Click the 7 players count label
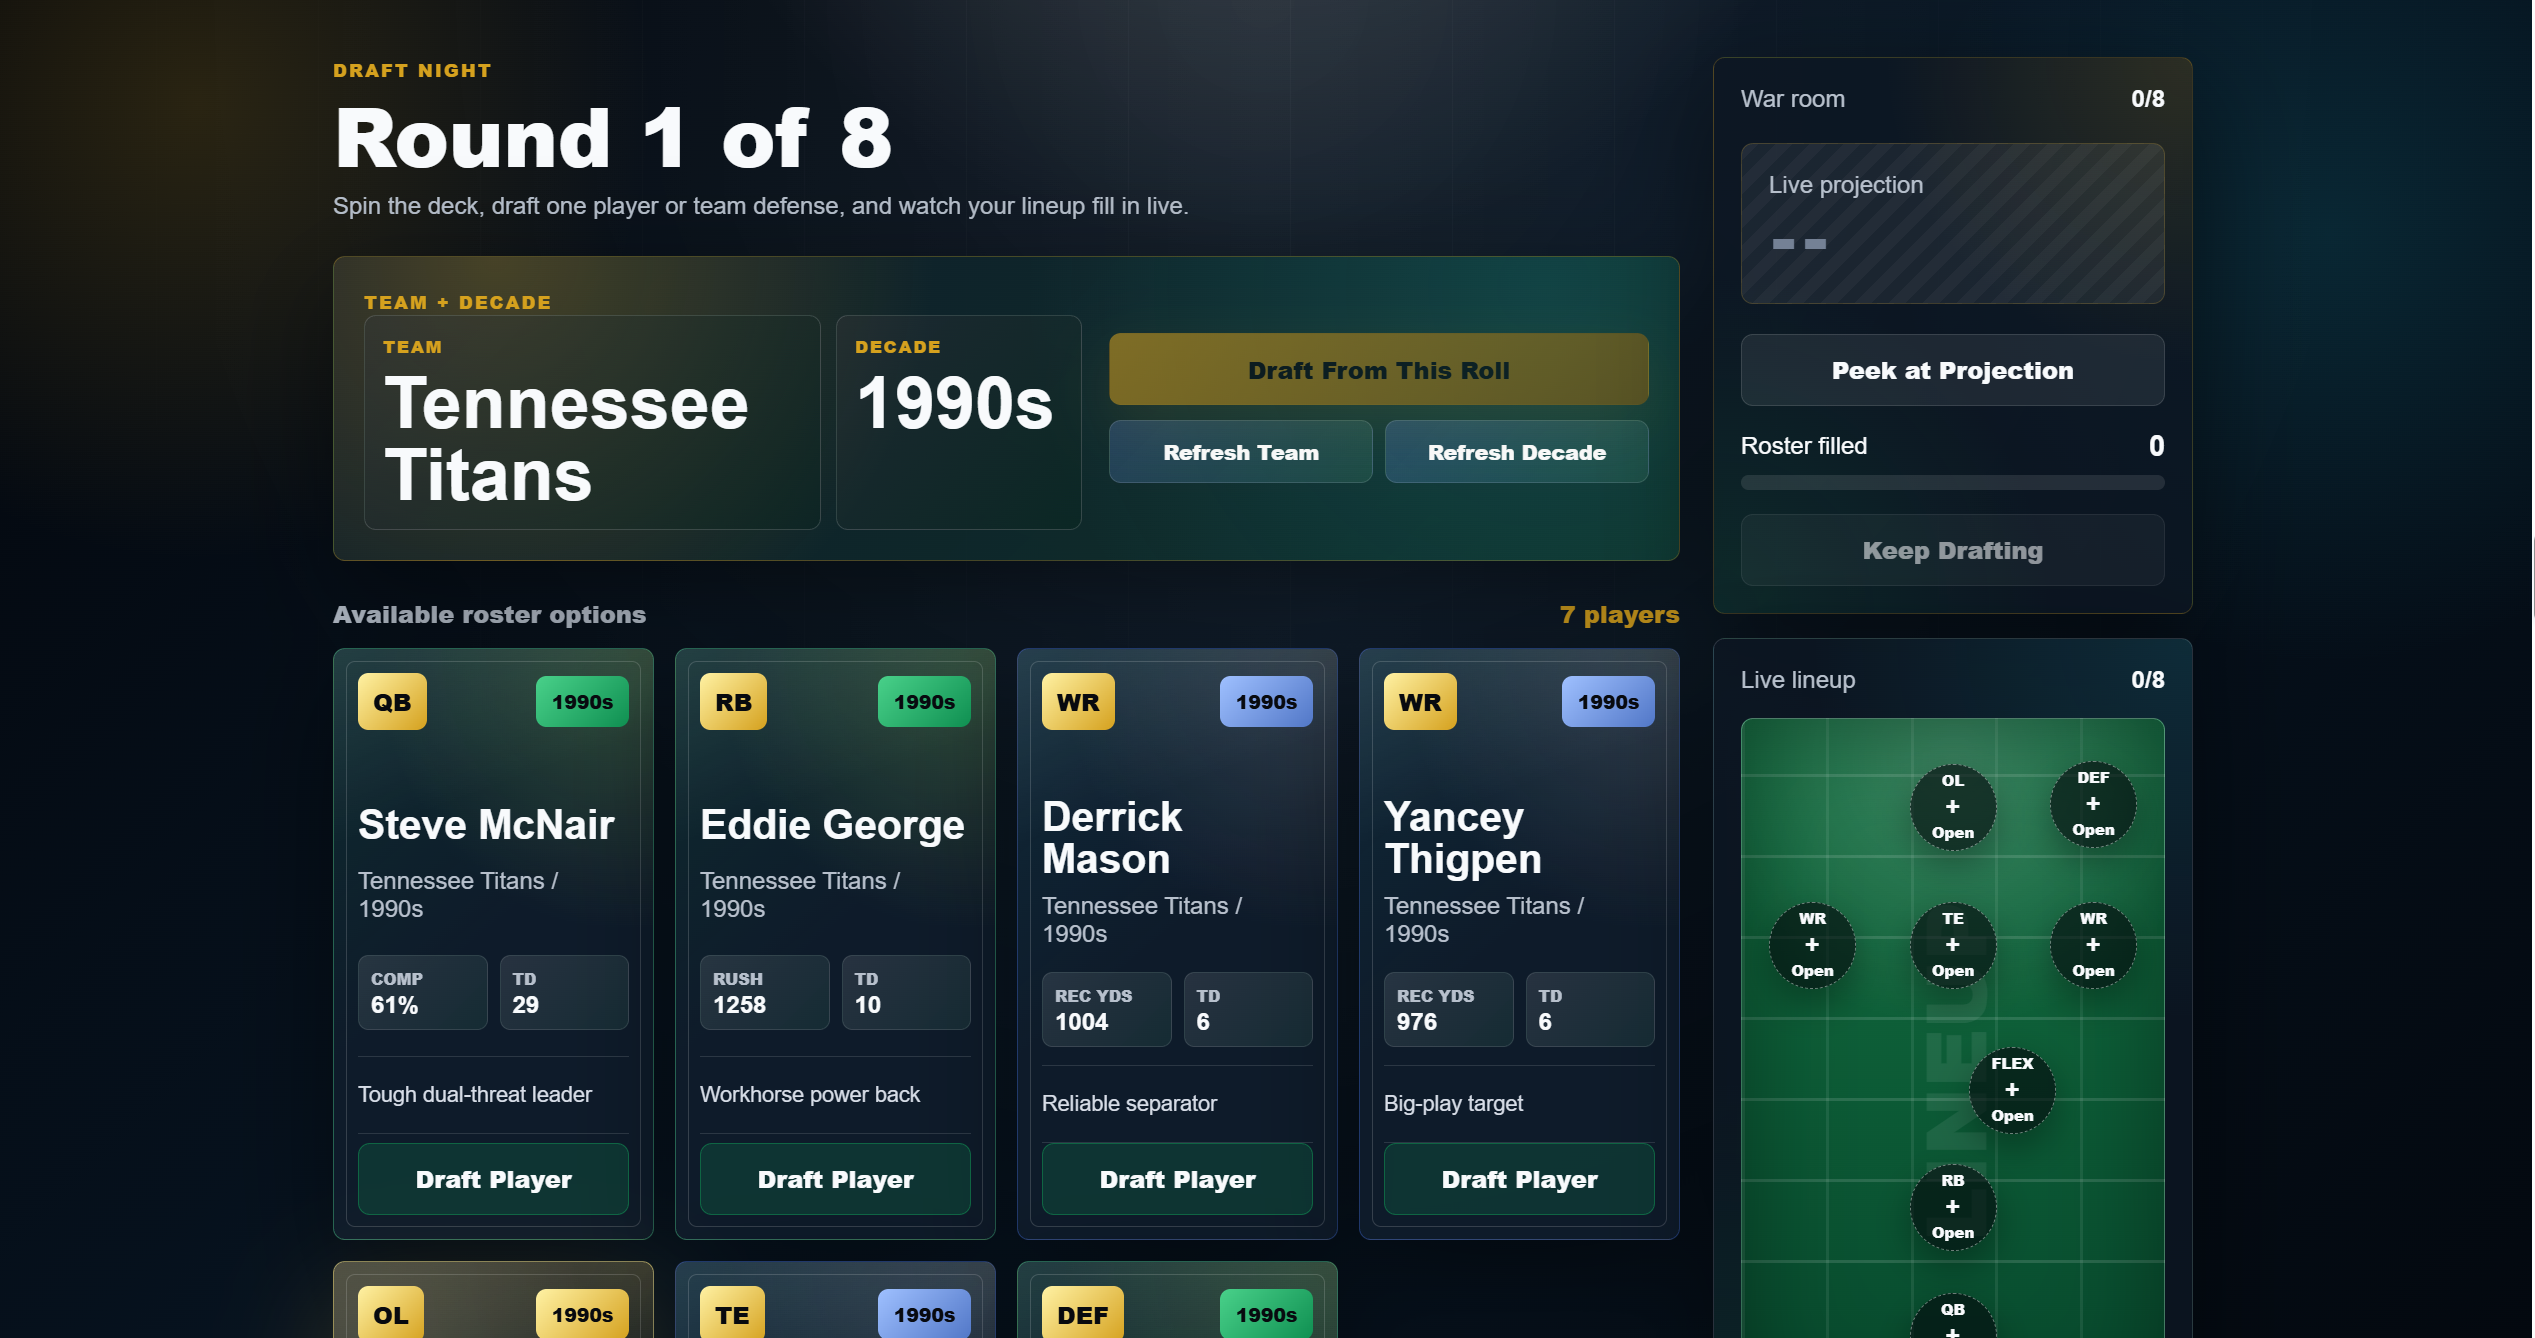Viewport: 2535px width, 1338px height. pyautogui.click(x=1619, y=615)
